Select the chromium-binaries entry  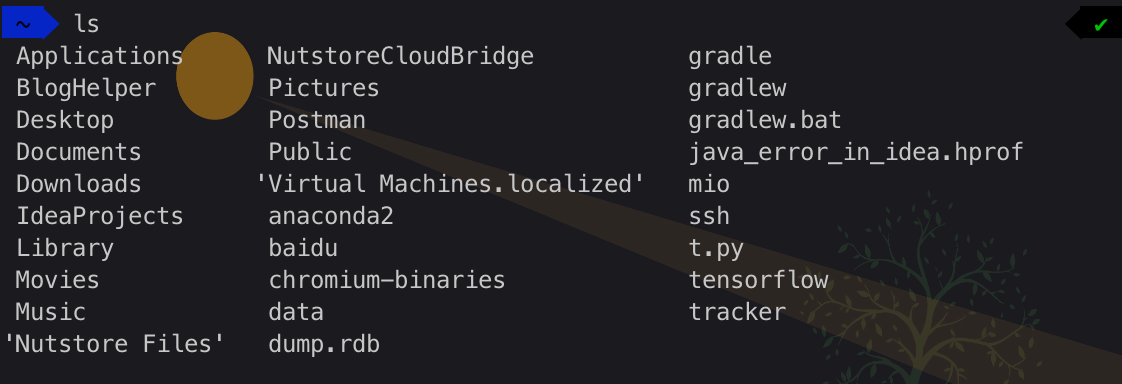(387, 280)
